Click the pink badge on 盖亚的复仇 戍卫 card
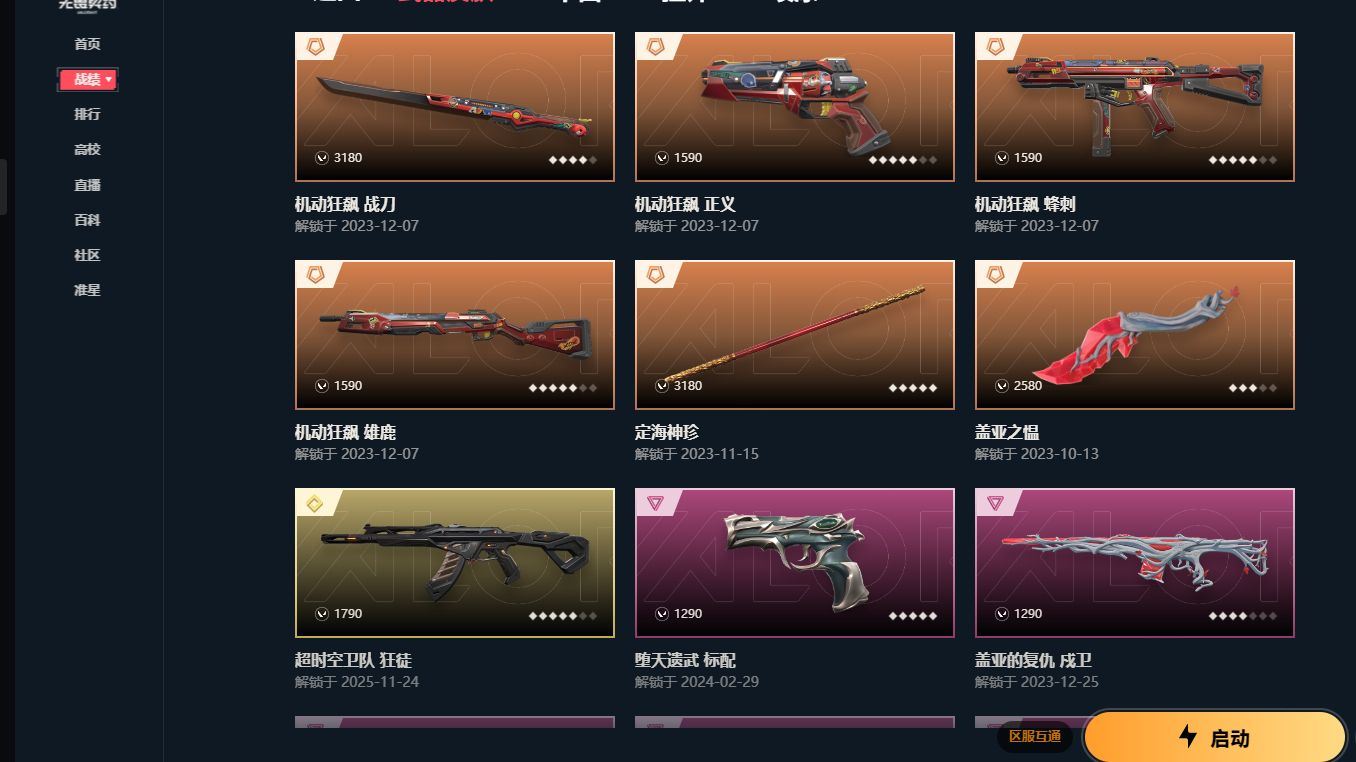 click(x=995, y=503)
